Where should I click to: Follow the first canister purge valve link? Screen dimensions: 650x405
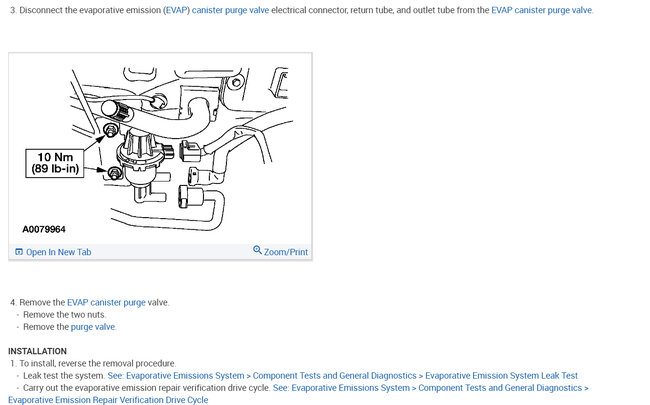[x=230, y=10]
